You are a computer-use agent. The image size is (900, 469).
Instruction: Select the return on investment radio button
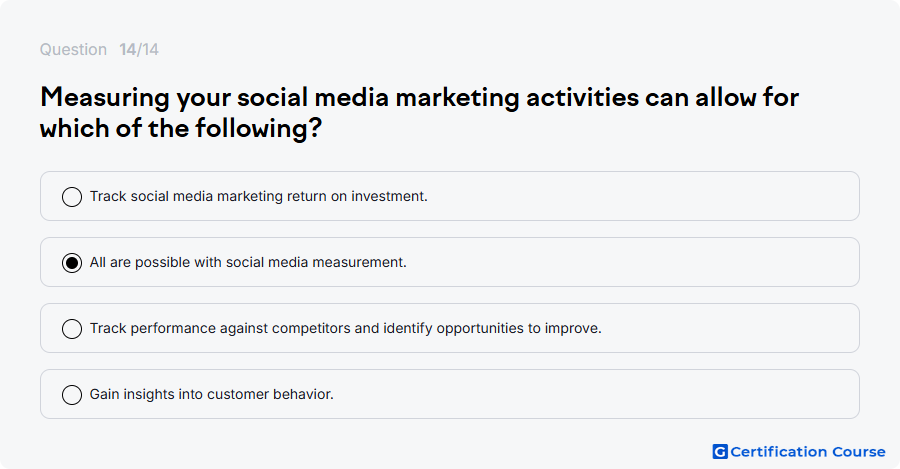pyautogui.click(x=72, y=196)
